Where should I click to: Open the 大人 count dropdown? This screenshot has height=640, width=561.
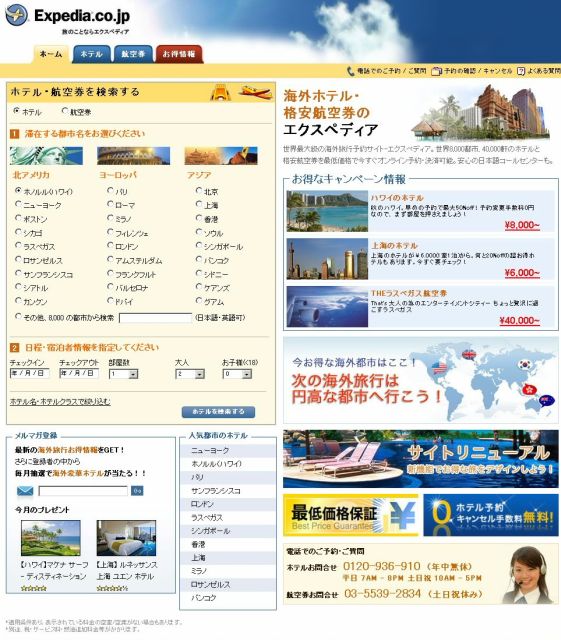point(189,374)
